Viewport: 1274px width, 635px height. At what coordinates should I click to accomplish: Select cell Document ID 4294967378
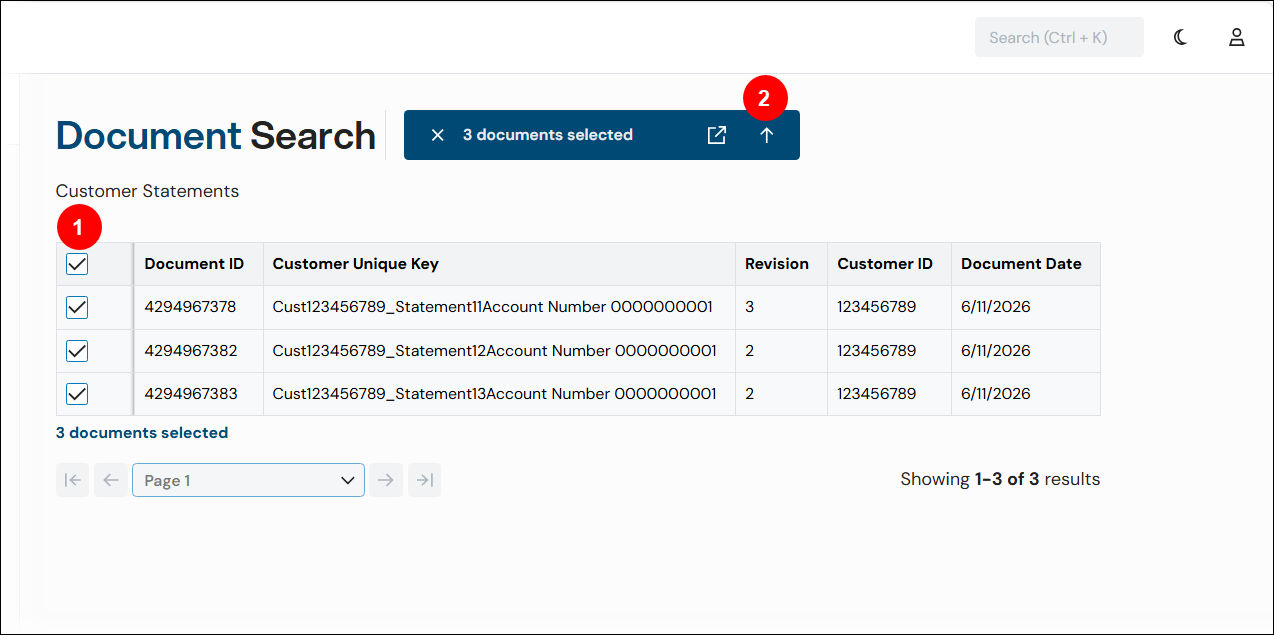point(199,307)
